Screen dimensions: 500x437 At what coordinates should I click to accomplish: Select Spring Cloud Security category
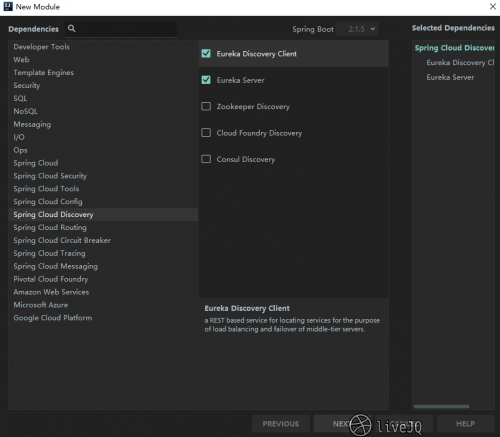point(103,176)
